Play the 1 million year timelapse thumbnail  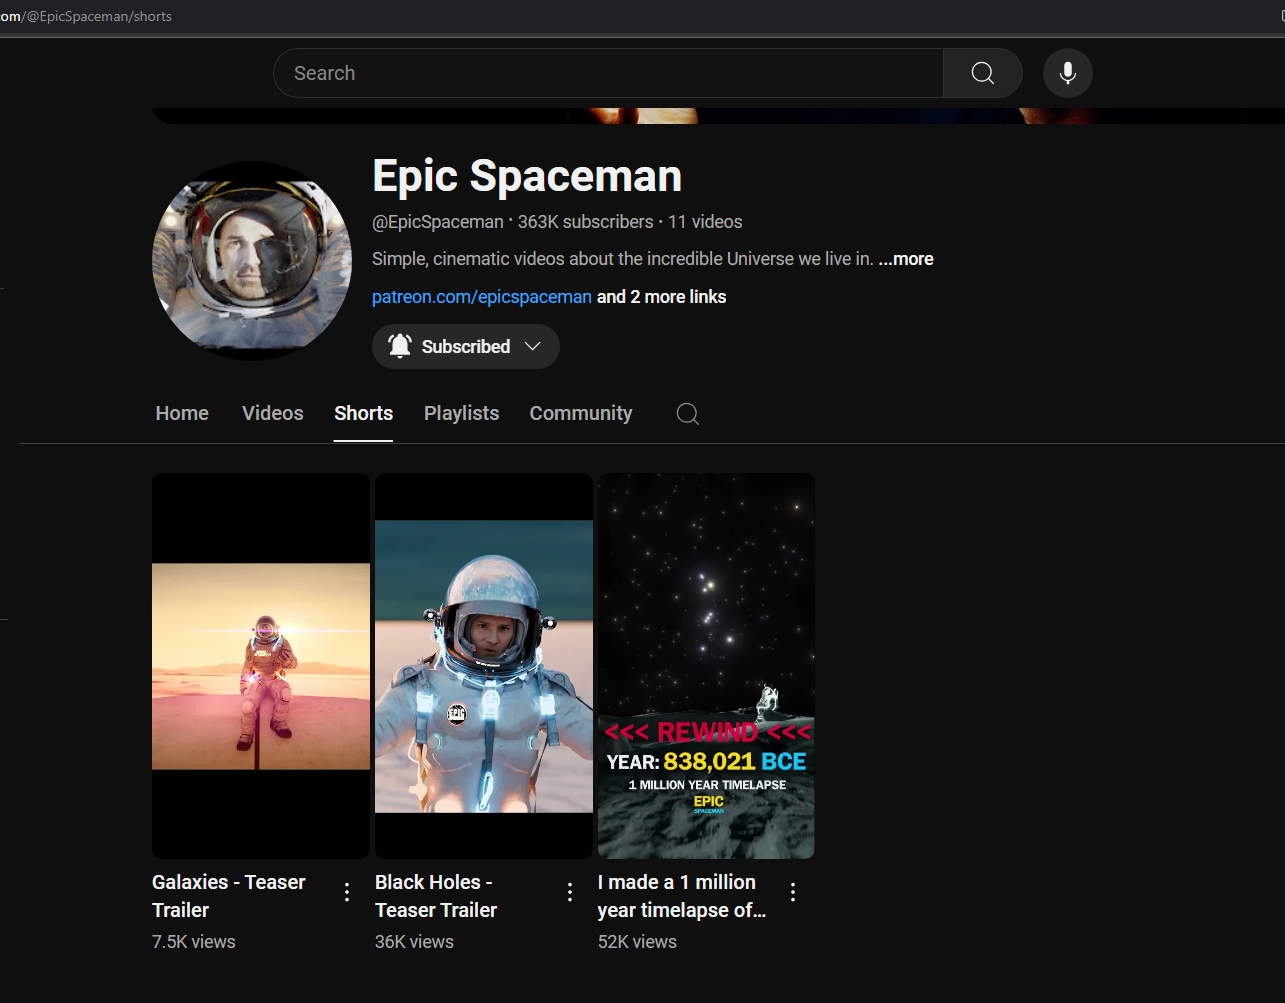click(706, 666)
